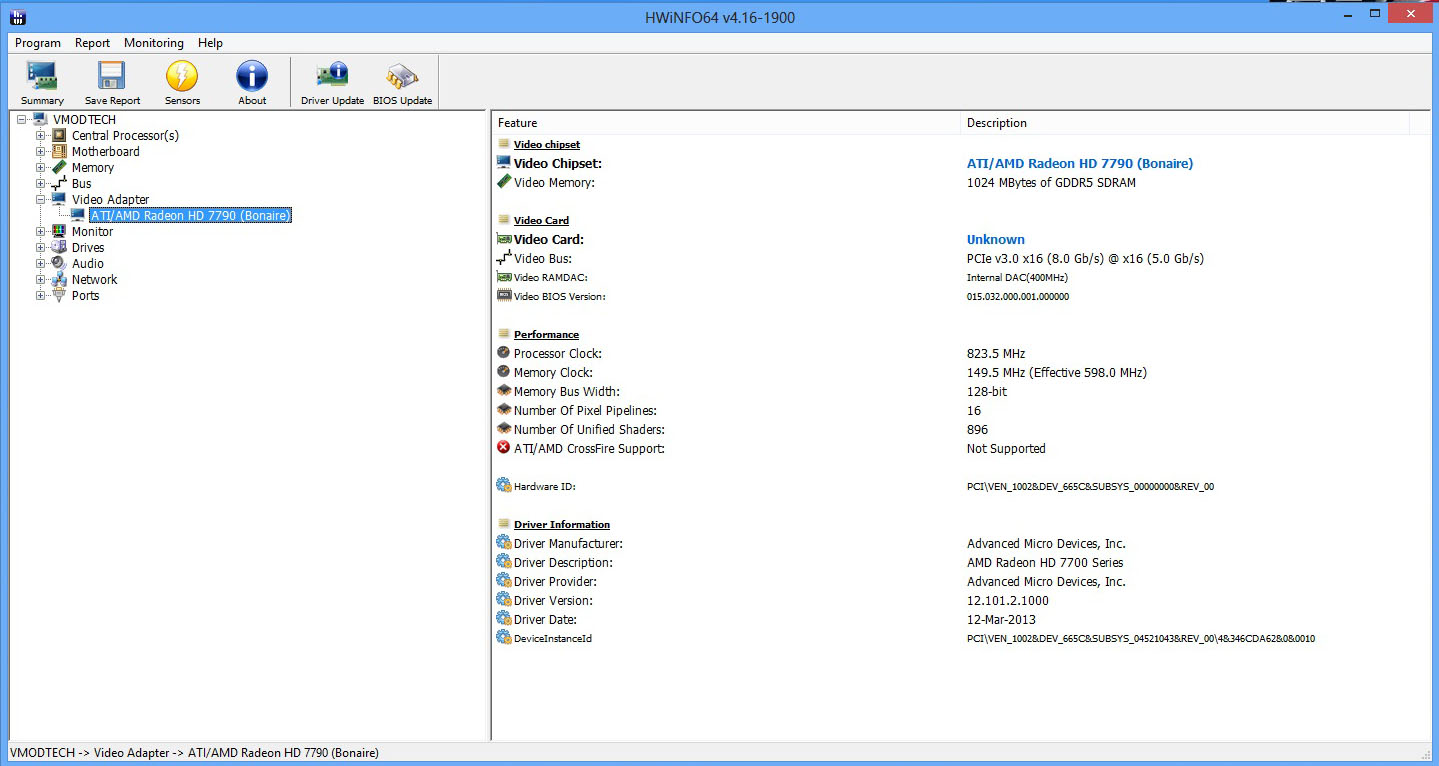The width and height of the screenshot is (1439, 766).
Task: Click the red X icon beside CrossFire Support
Action: click(504, 448)
